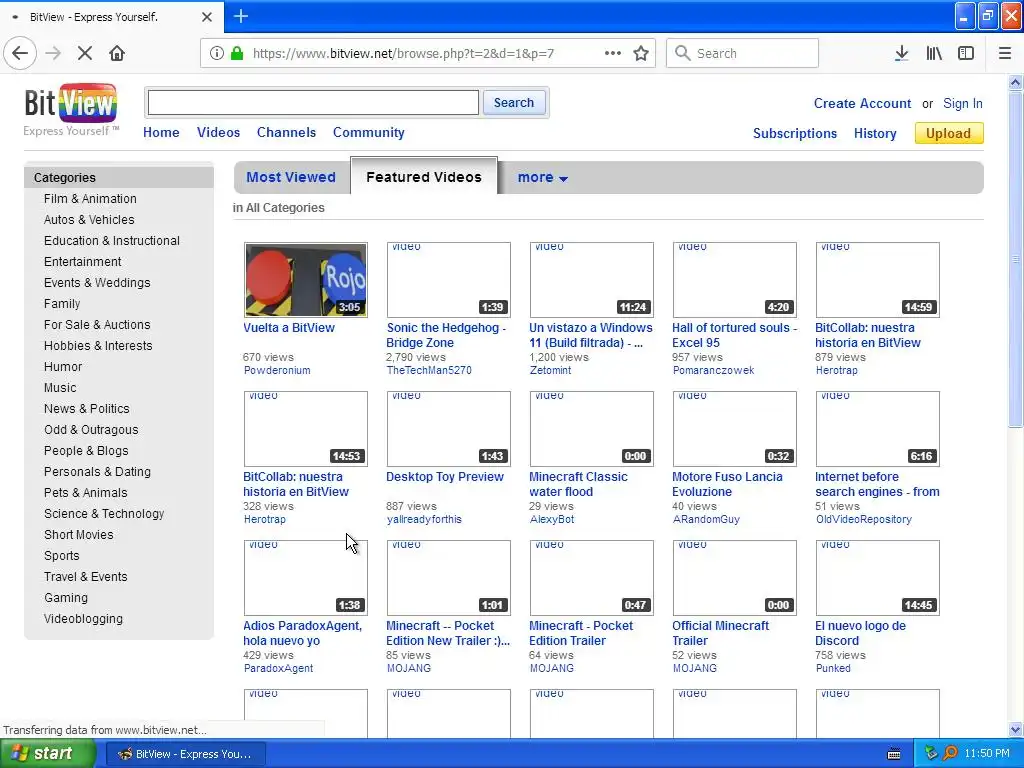This screenshot has width=1024, height=768.
Task: Select the Music category
Action: 60,387
